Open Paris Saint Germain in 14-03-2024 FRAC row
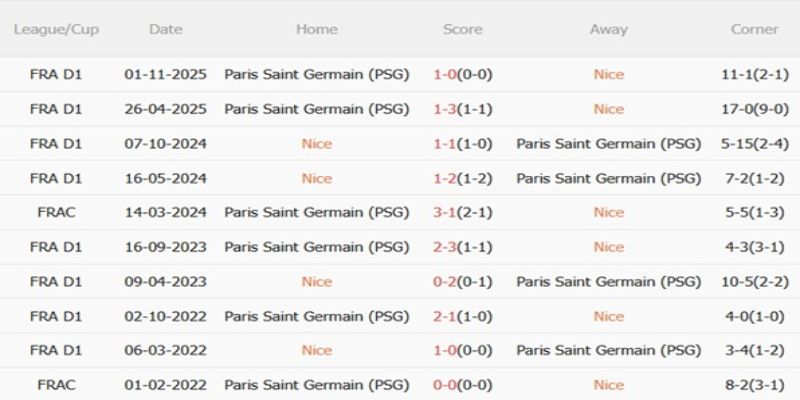 (316, 212)
